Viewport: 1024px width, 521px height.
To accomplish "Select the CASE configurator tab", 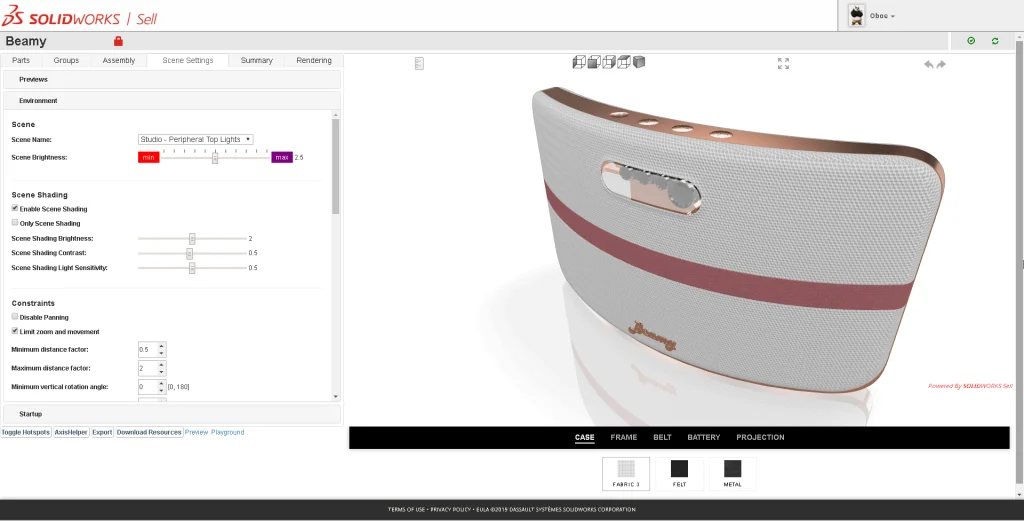I will click(584, 437).
